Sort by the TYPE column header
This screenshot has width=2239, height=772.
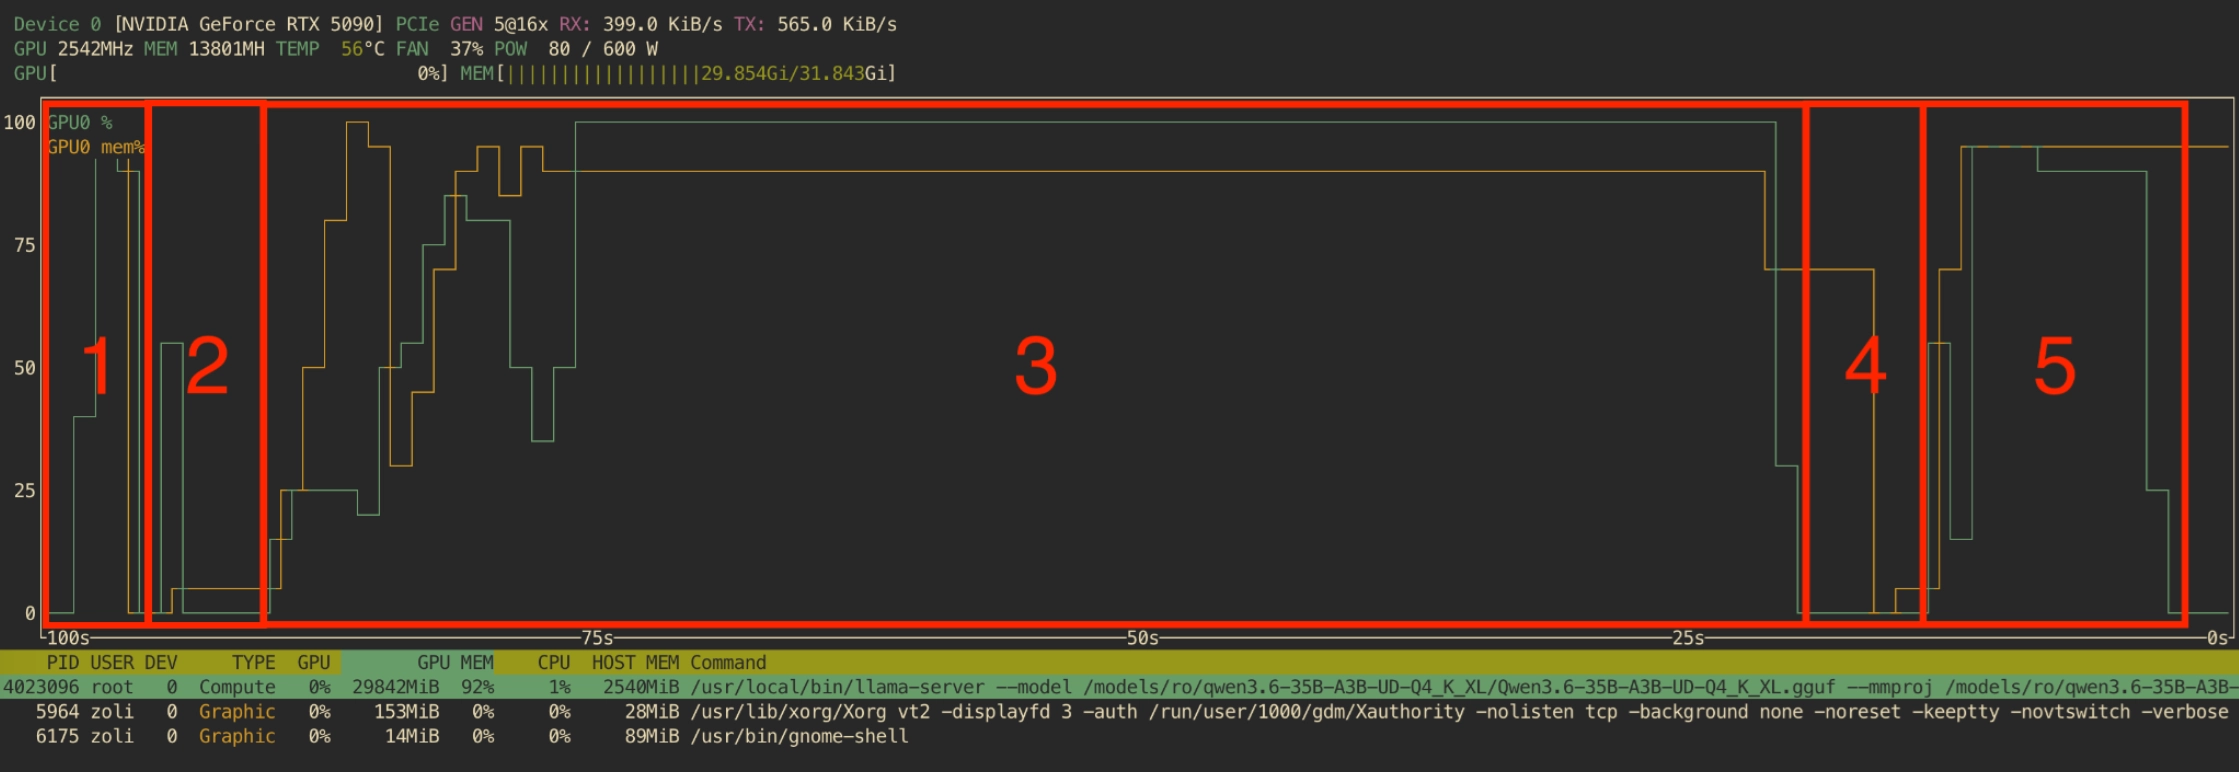coord(254,663)
